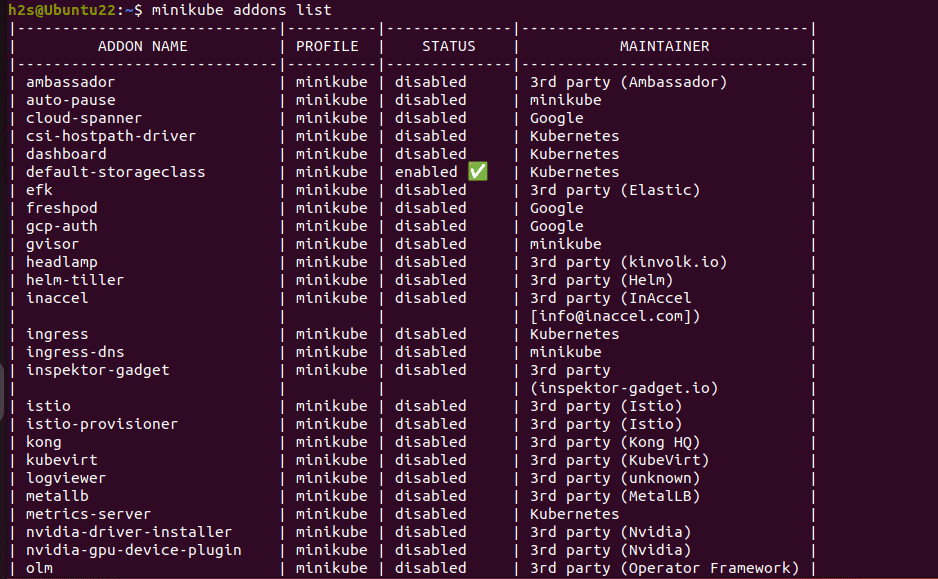Click the '[info@inaccel.com])' maintainer text
Screen dimensions: 938x579
click(x=615, y=316)
